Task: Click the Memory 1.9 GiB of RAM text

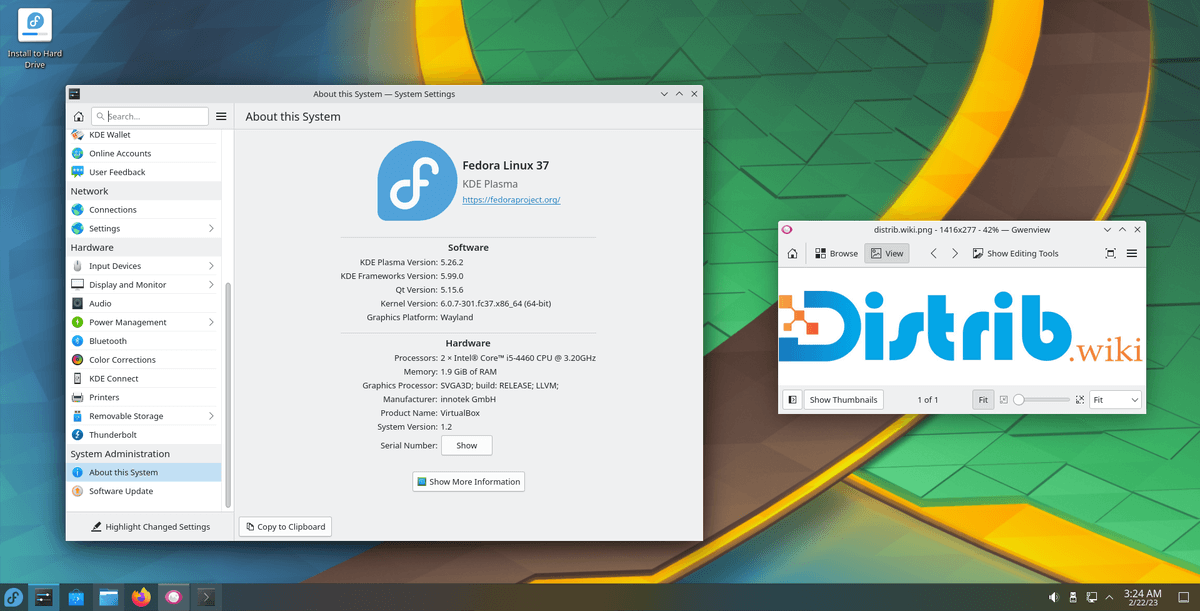Action: 468,371
